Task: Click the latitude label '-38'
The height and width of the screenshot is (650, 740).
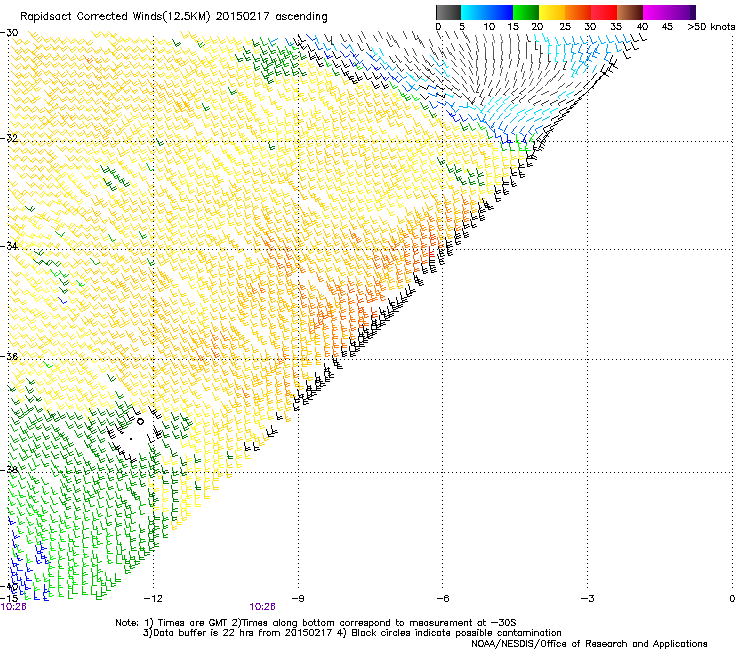Action: (x=9, y=469)
